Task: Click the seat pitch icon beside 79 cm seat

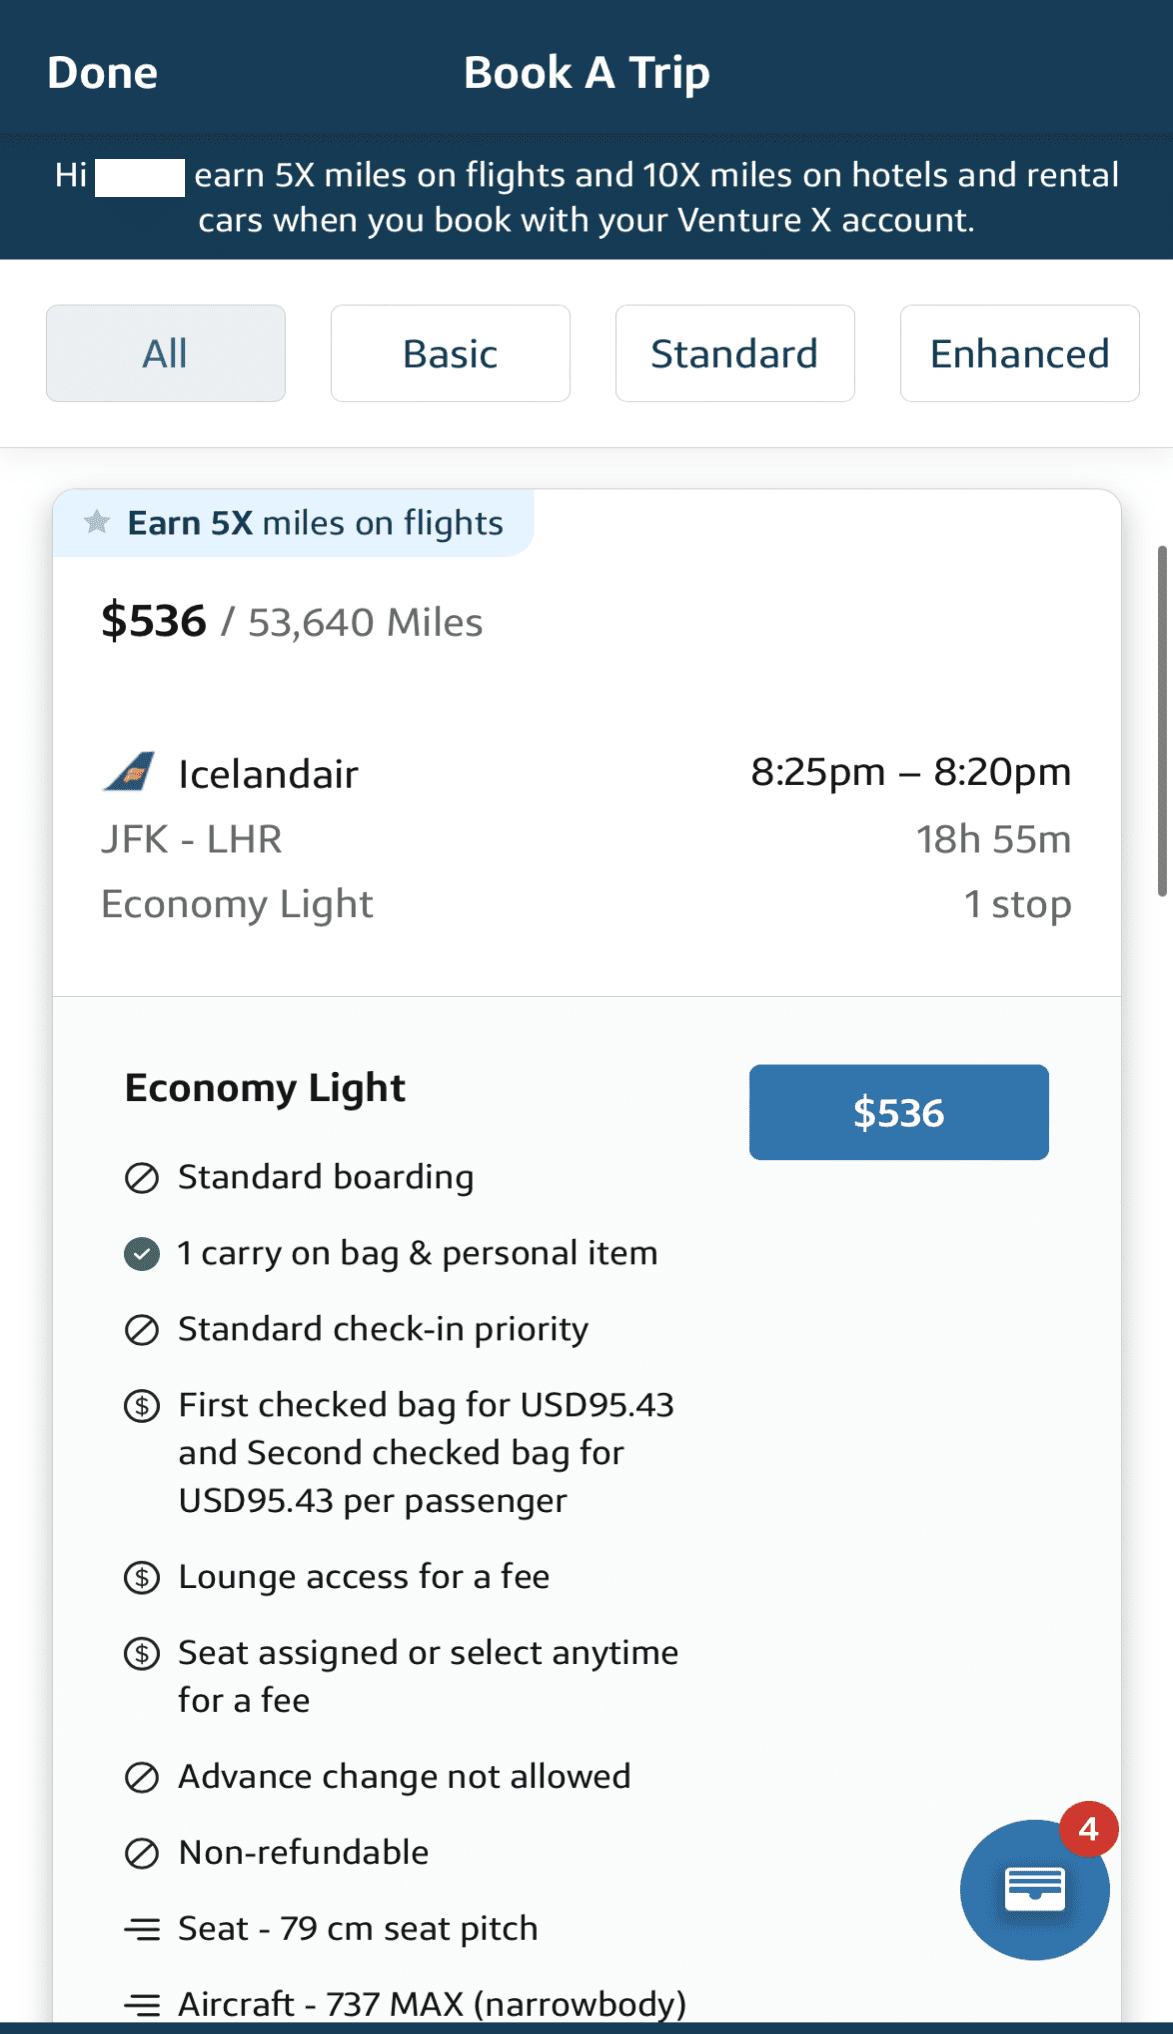Action: [143, 1928]
